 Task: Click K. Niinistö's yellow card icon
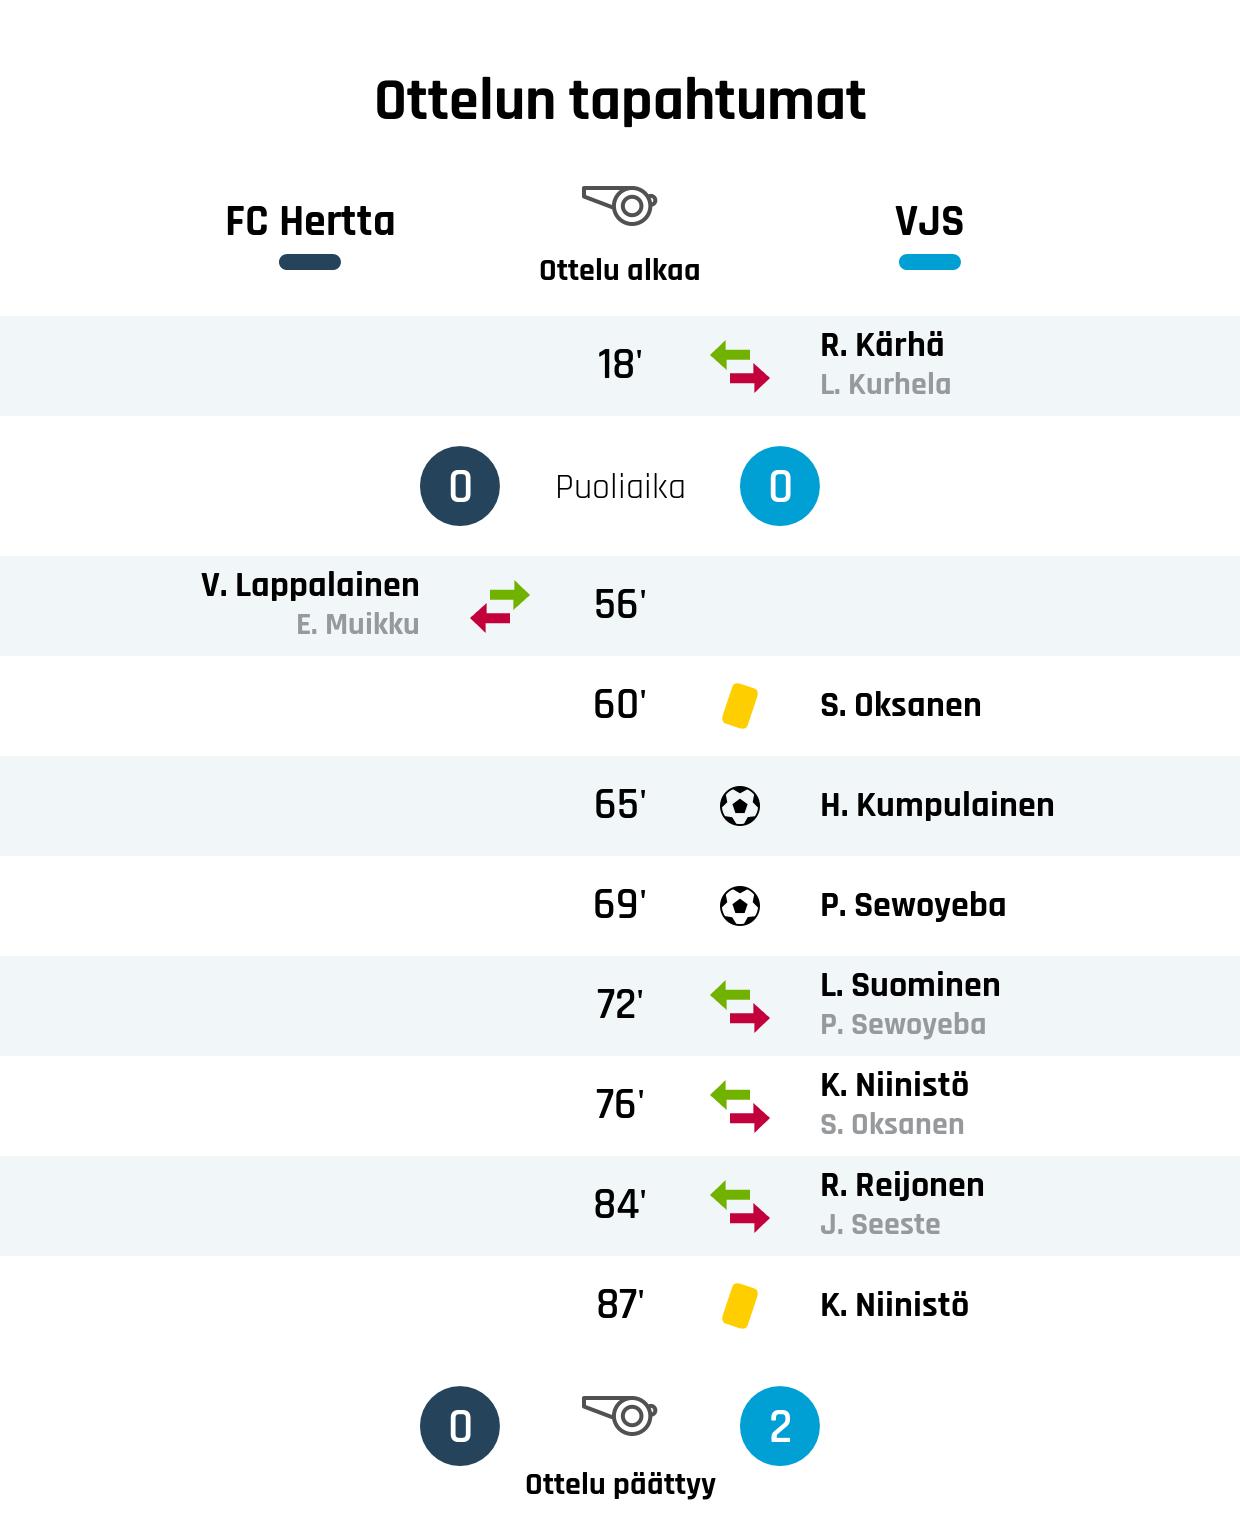(739, 1305)
